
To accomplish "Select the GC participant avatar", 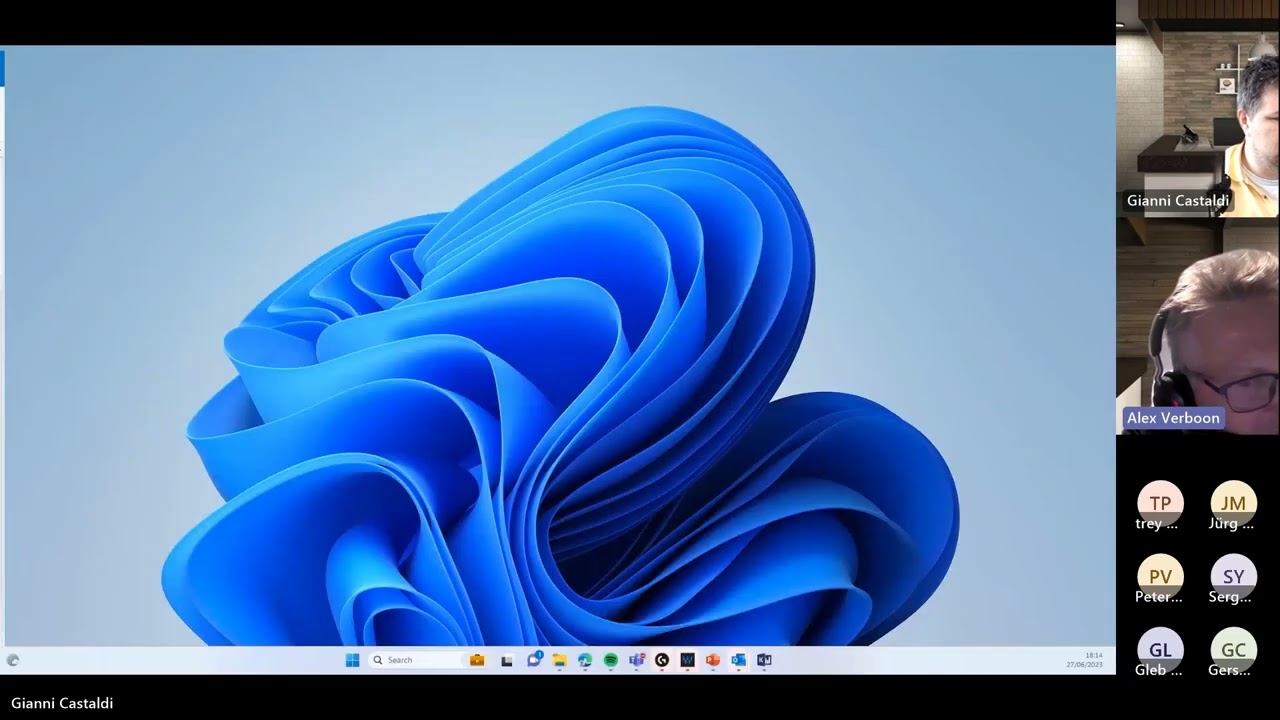I will (x=1234, y=650).
